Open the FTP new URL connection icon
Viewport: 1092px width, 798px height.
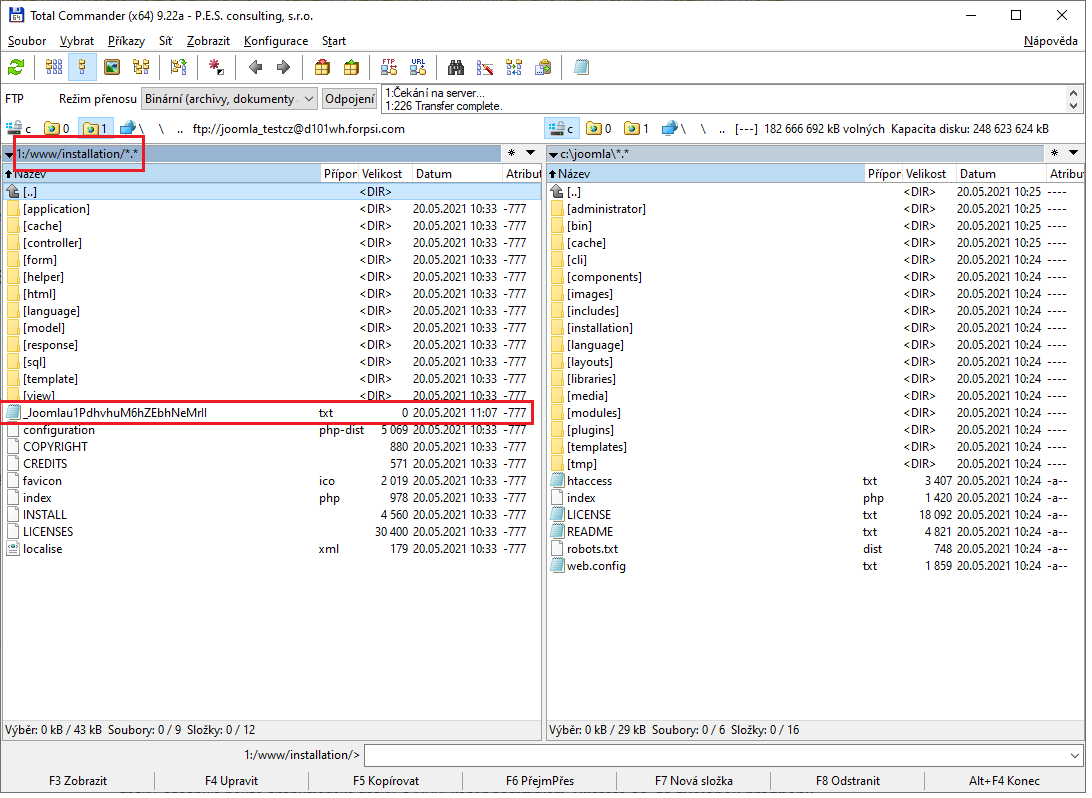[x=418, y=68]
